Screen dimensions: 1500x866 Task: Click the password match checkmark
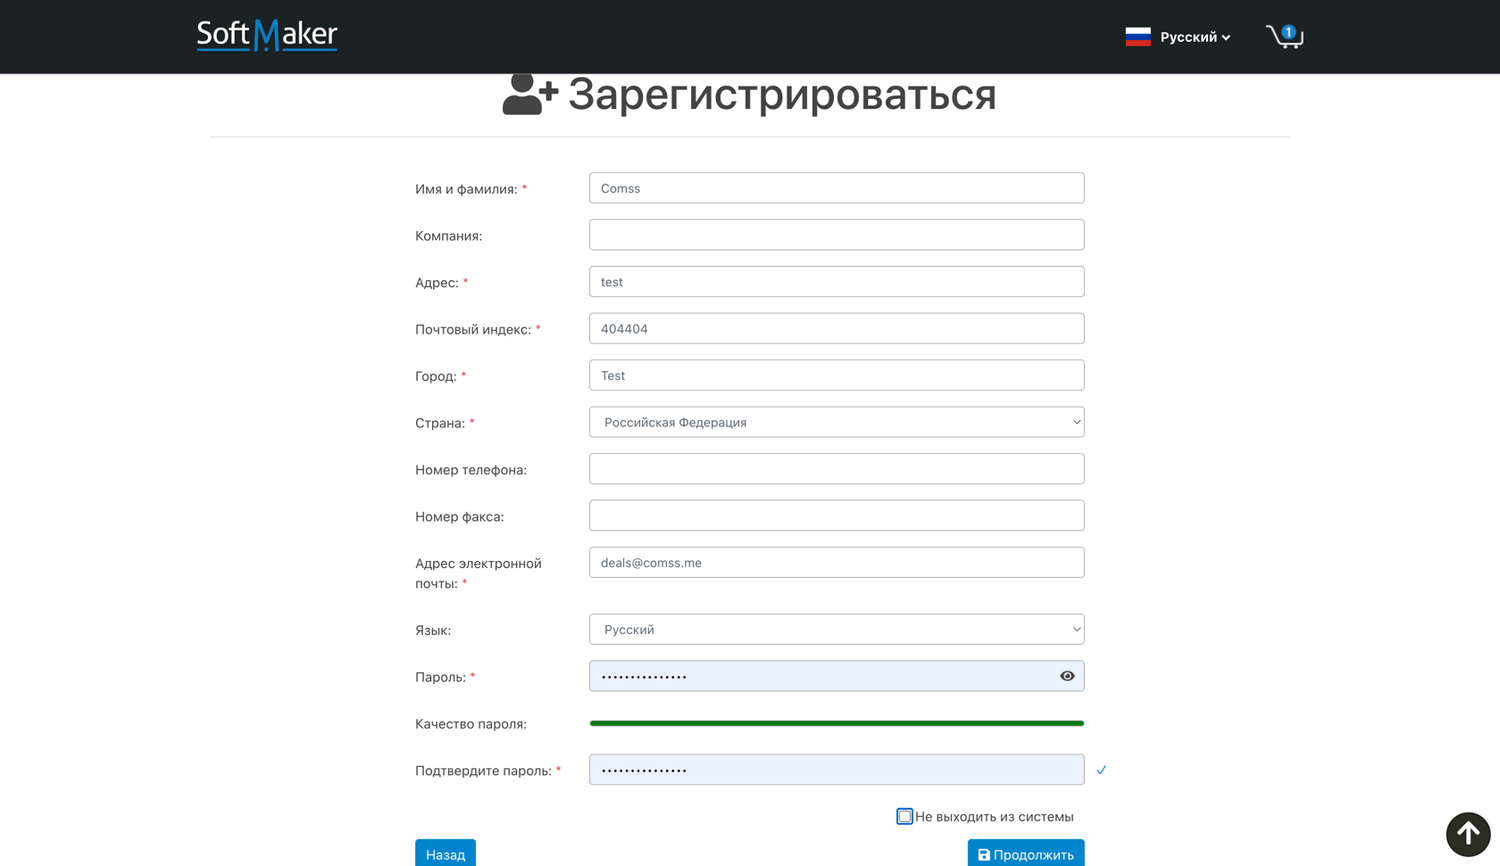[x=1101, y=770]
